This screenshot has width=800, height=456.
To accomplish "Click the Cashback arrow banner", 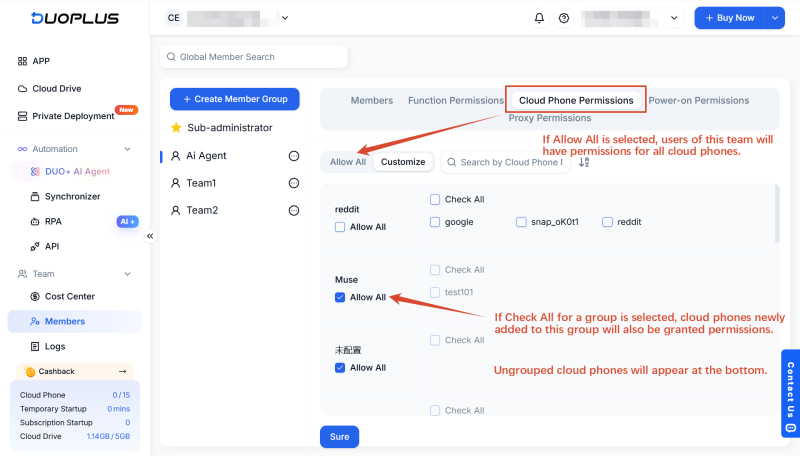I will [75, 371].
